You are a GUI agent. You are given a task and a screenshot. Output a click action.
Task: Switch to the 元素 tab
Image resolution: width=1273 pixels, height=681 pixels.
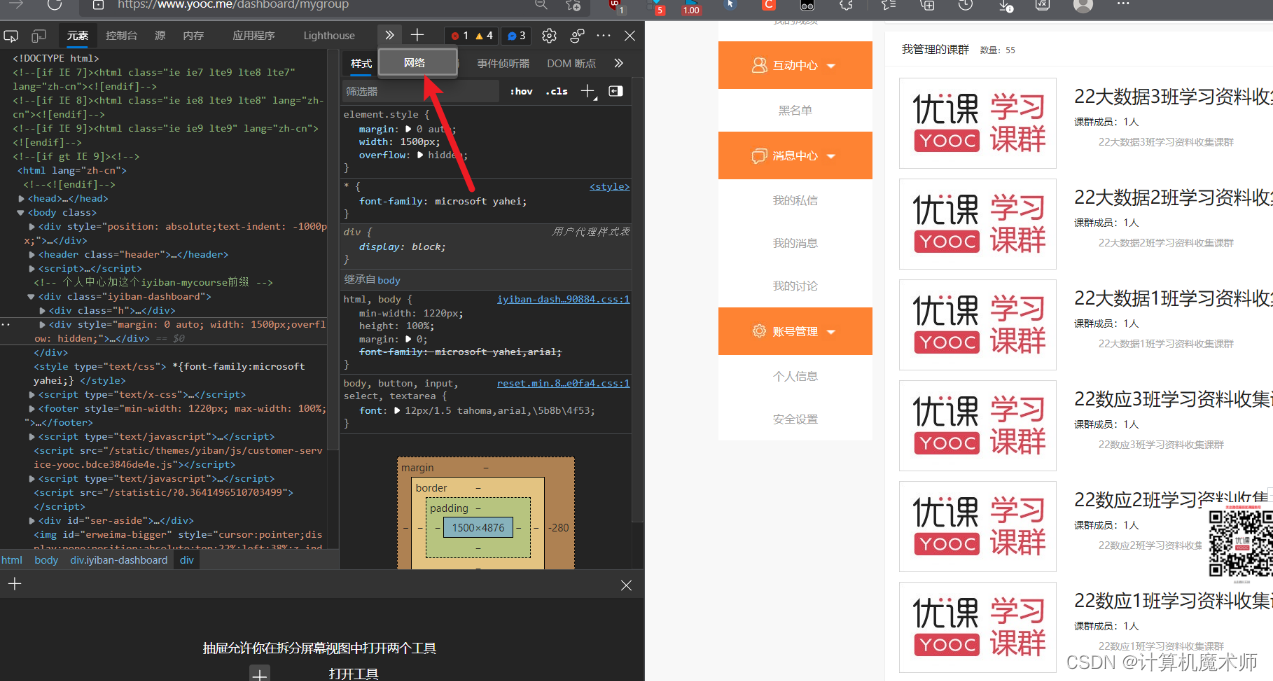click(78, 36)
